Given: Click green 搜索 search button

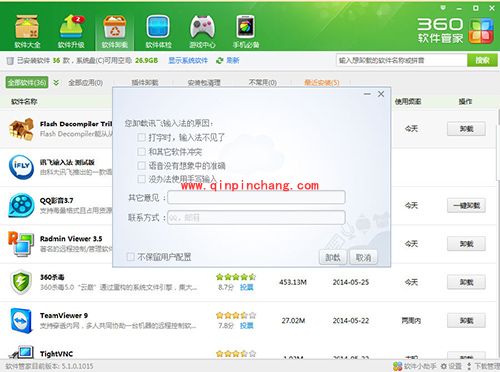Looking at the screenshot, I should tap(482, 60).
